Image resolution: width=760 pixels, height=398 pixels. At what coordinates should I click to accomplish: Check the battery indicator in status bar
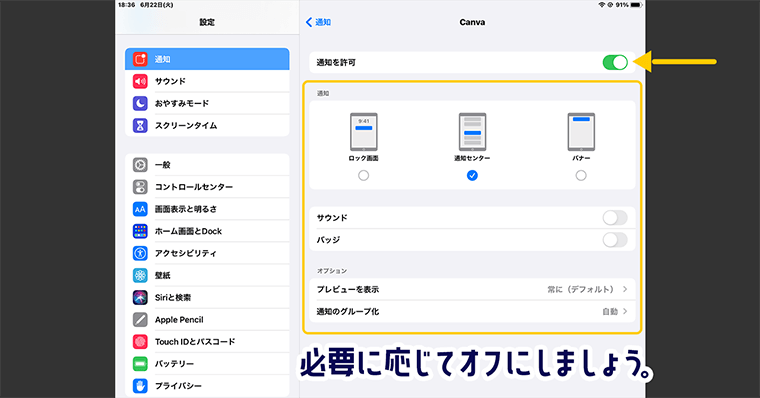click(x=636, y=5)
